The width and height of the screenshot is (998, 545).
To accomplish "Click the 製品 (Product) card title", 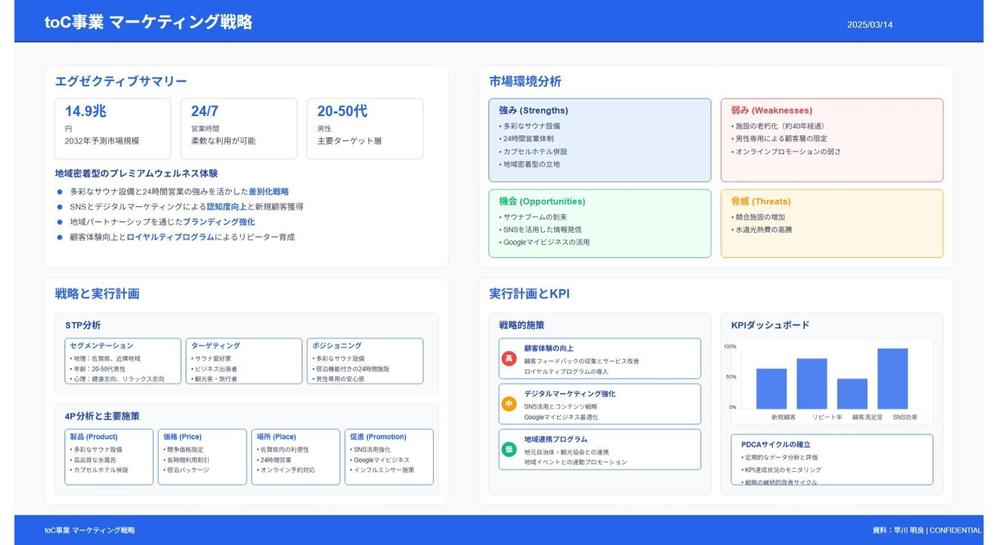I will coord(94,437).
